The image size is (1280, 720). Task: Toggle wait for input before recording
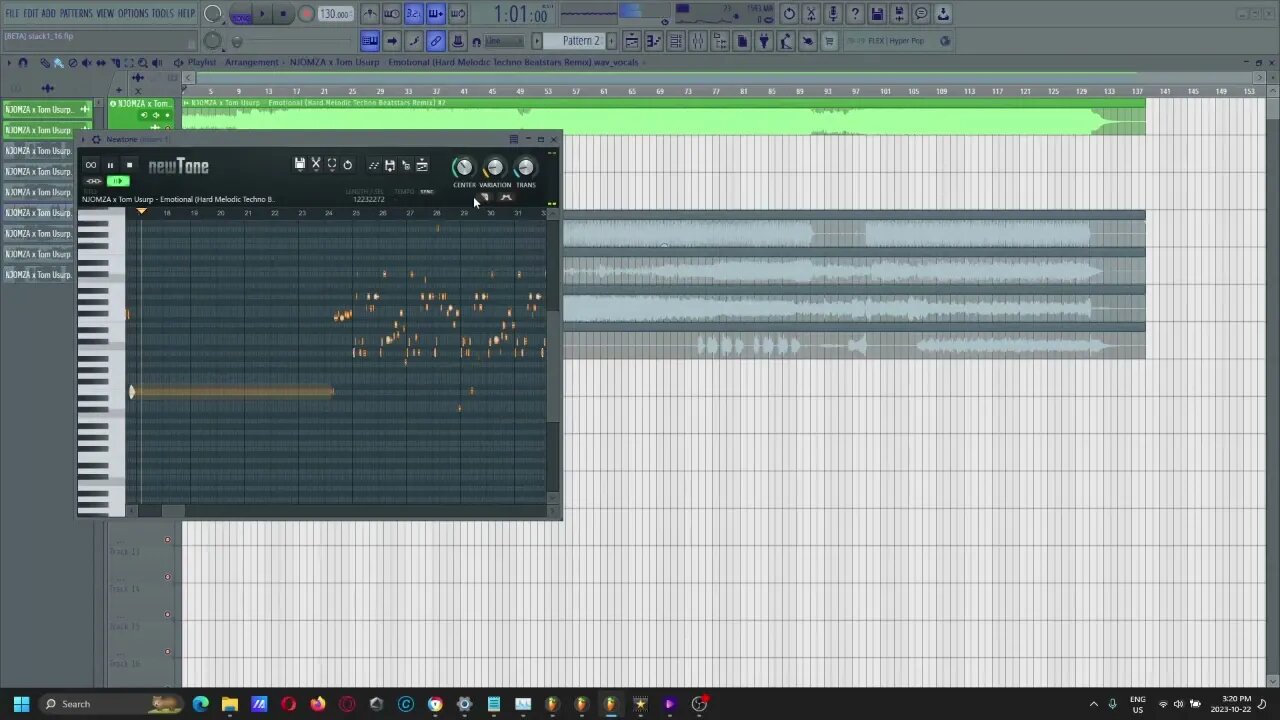[x=392, y=14]
